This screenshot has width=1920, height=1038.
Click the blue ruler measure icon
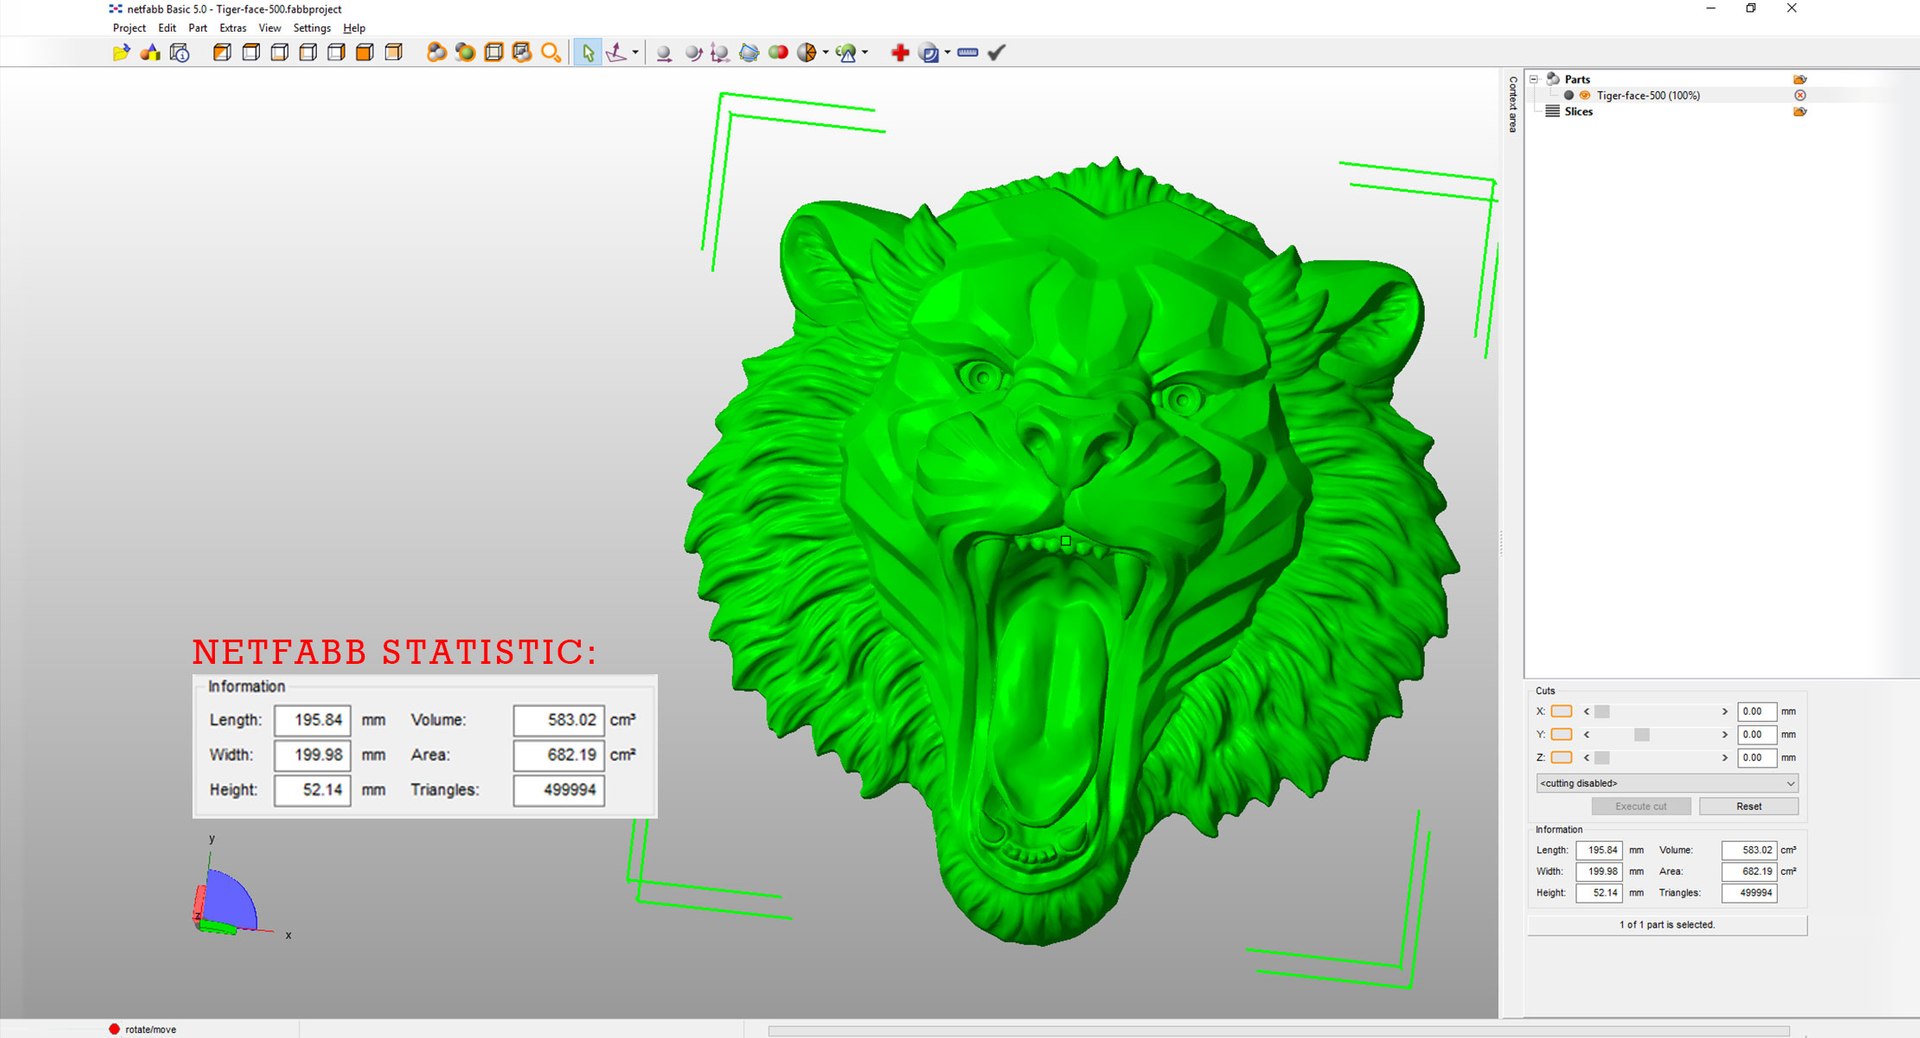pos(967,53)
